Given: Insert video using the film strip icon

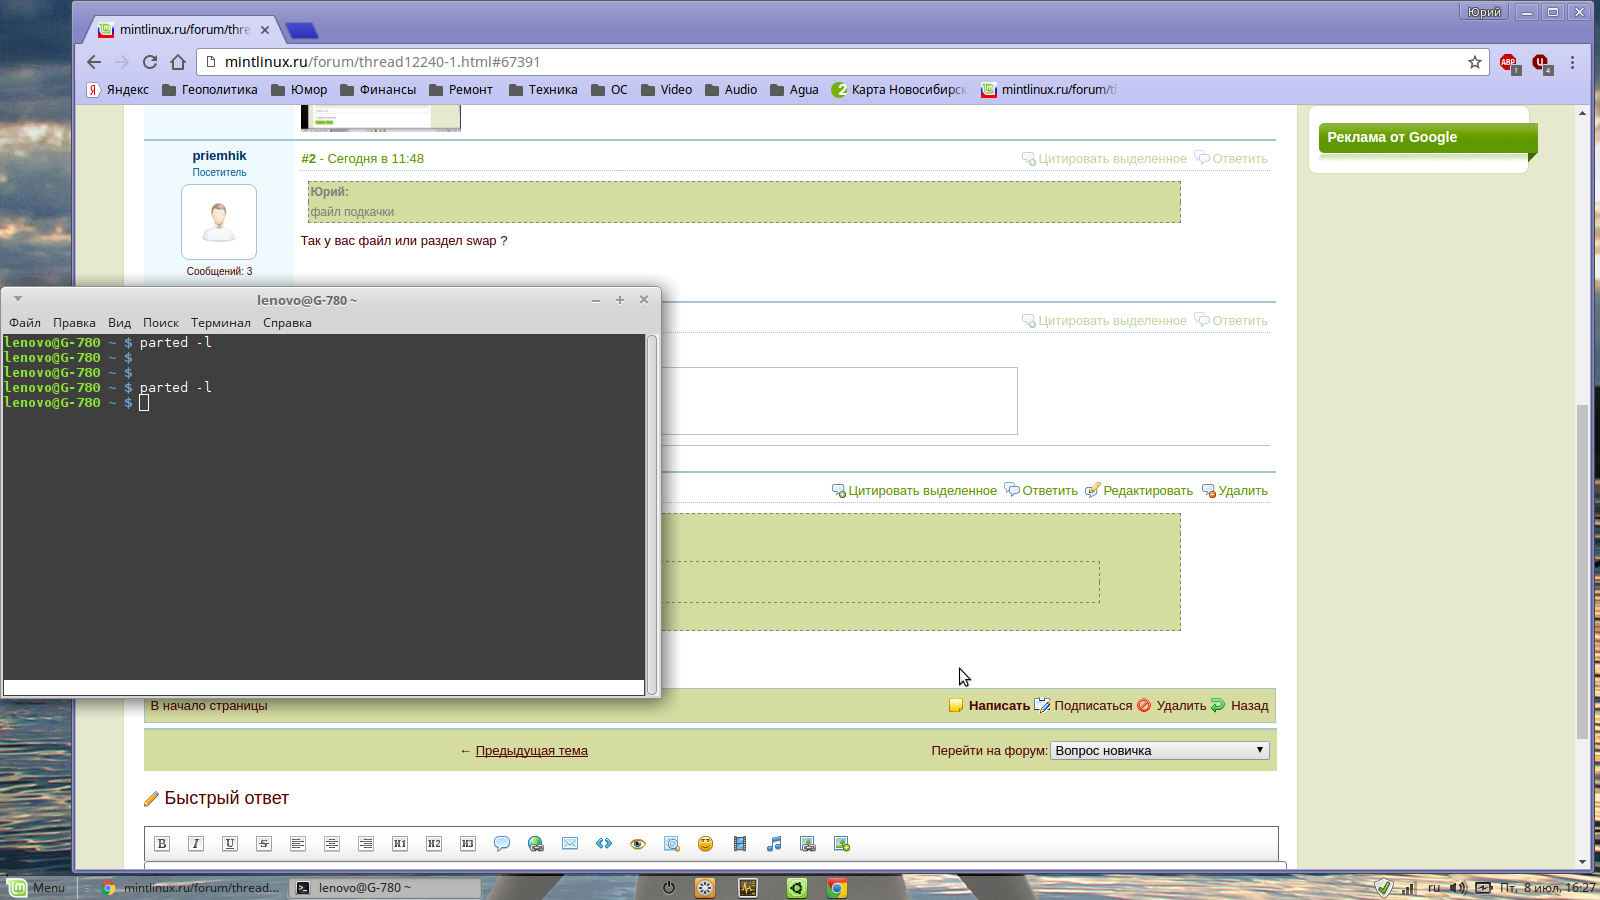Looking at the screenshot, I should 740,844.
